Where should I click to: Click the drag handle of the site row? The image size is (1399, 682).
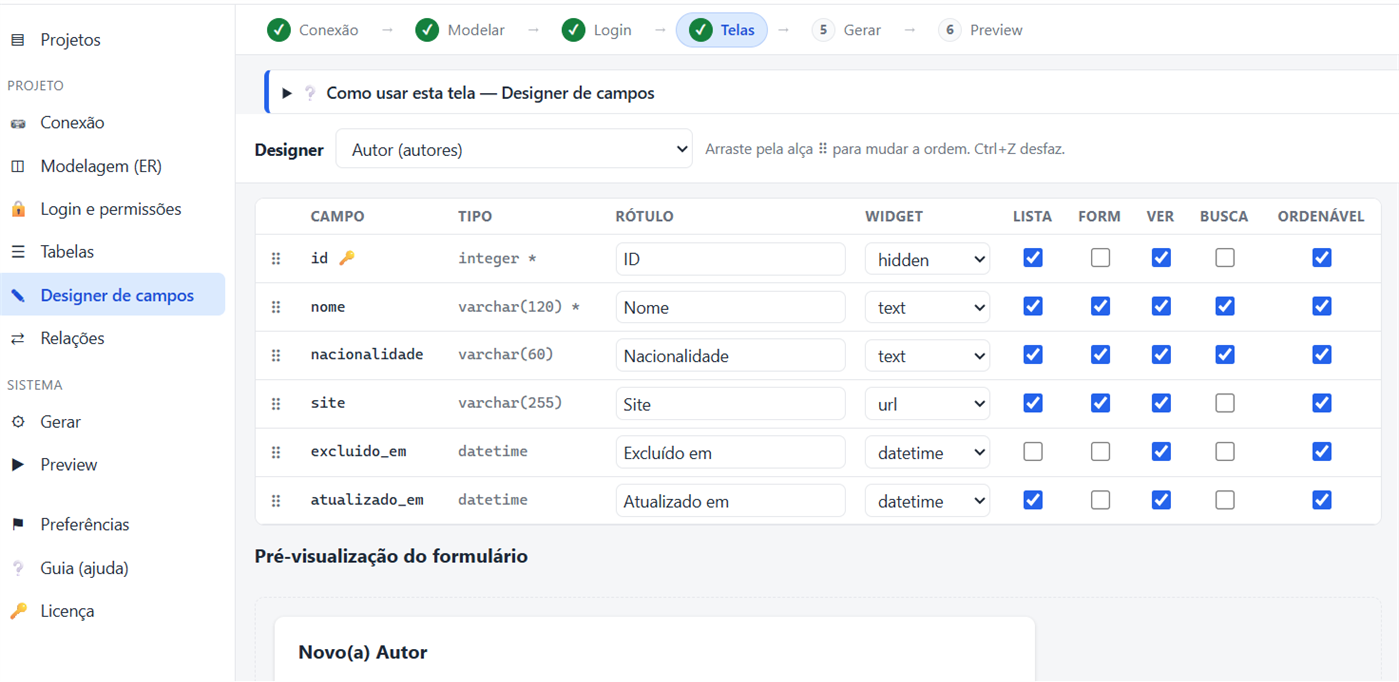point(276,404)
